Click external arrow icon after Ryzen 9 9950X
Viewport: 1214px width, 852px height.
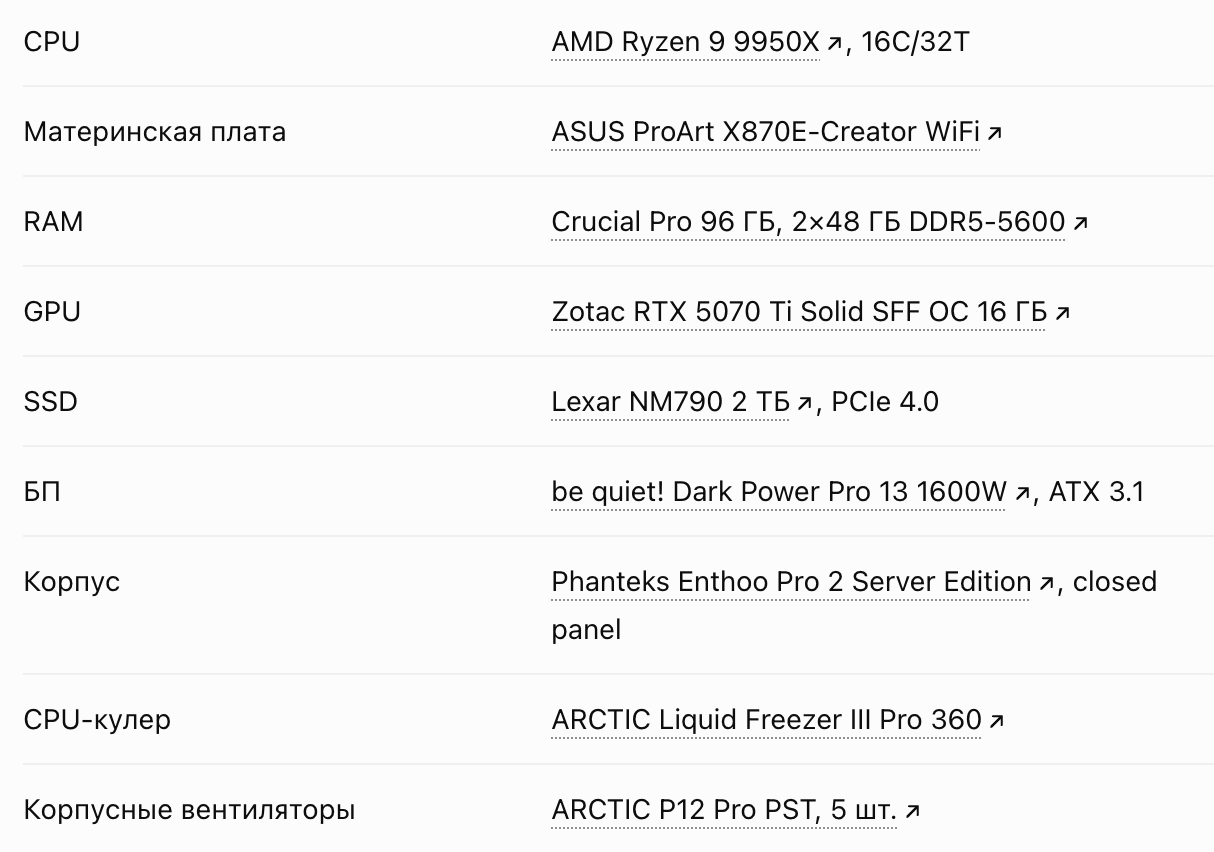[834, 44]
